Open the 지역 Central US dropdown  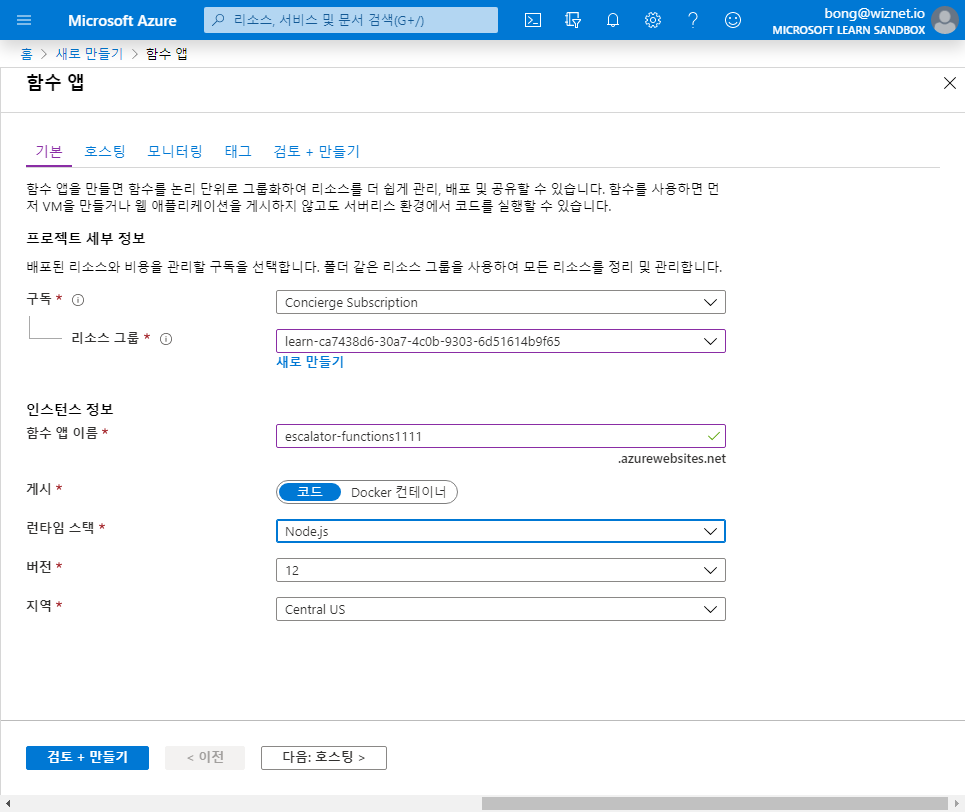point(501,609)
